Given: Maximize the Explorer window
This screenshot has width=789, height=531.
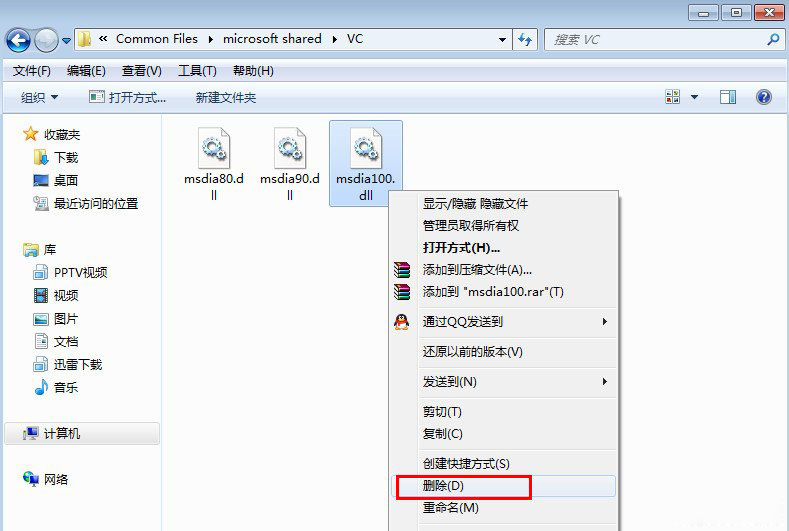Looking at the screenshot, I should (736, 13).
